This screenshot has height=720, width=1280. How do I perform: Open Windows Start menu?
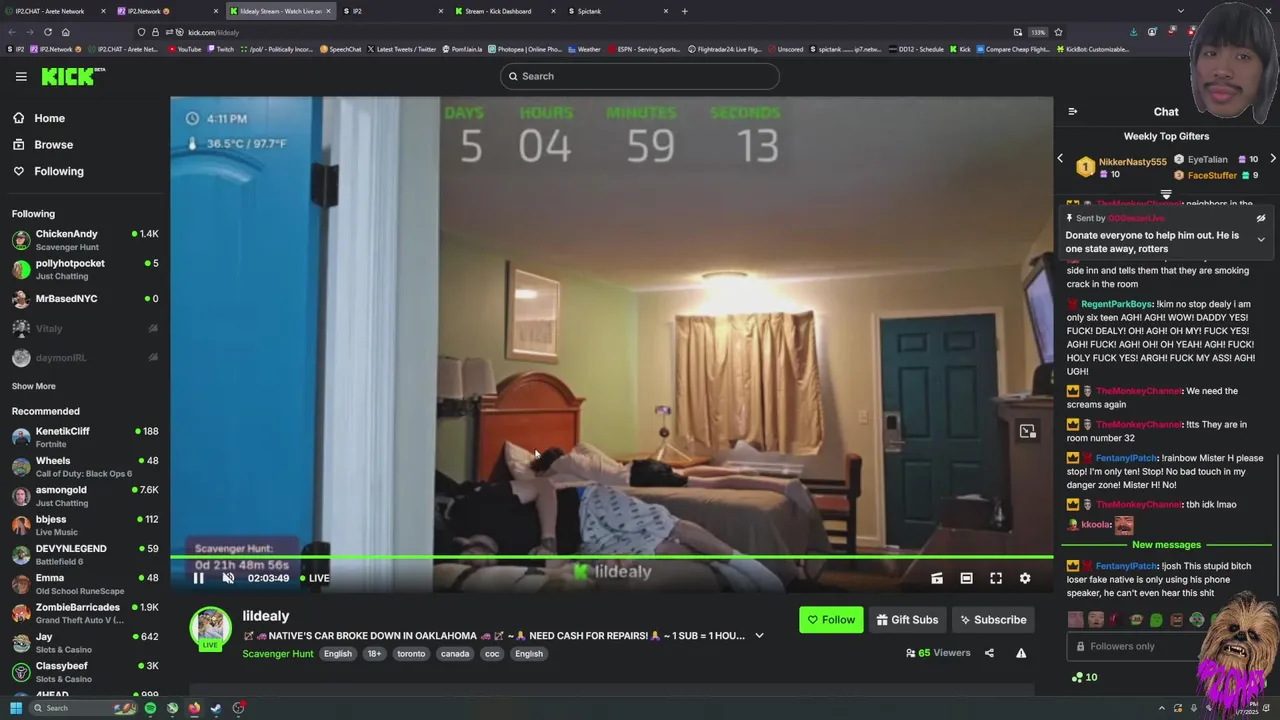pyautogui.click(x=16, y=708)
